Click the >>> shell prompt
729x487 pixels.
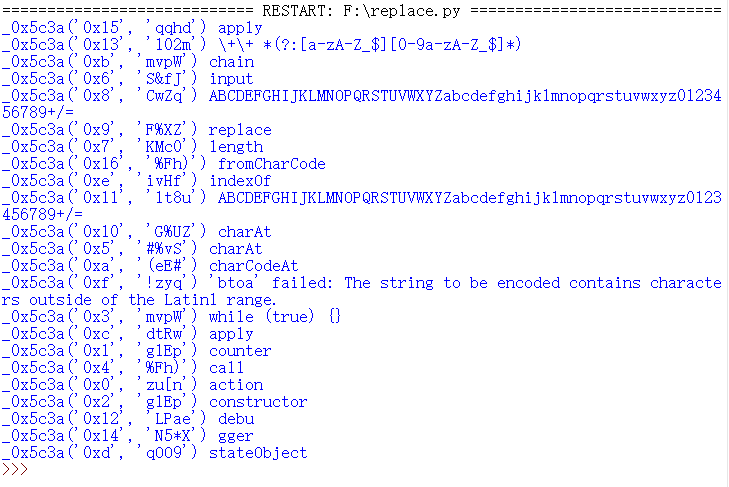coord(14,470)
